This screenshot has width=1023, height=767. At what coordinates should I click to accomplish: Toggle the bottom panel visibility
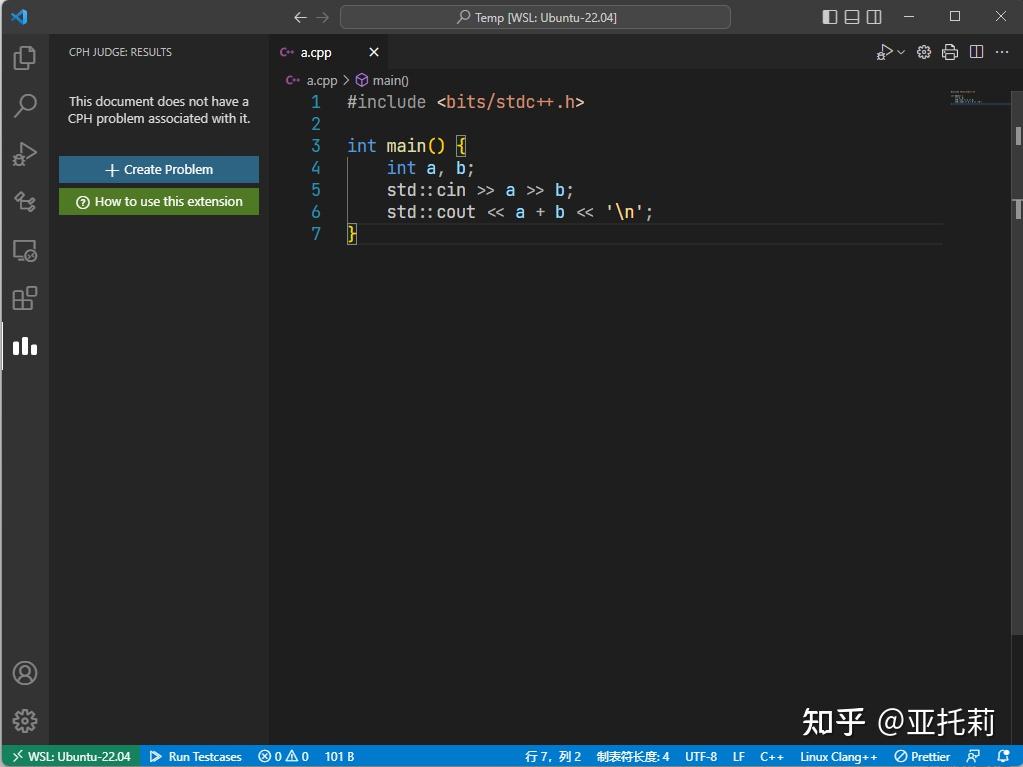coord(852,17)
